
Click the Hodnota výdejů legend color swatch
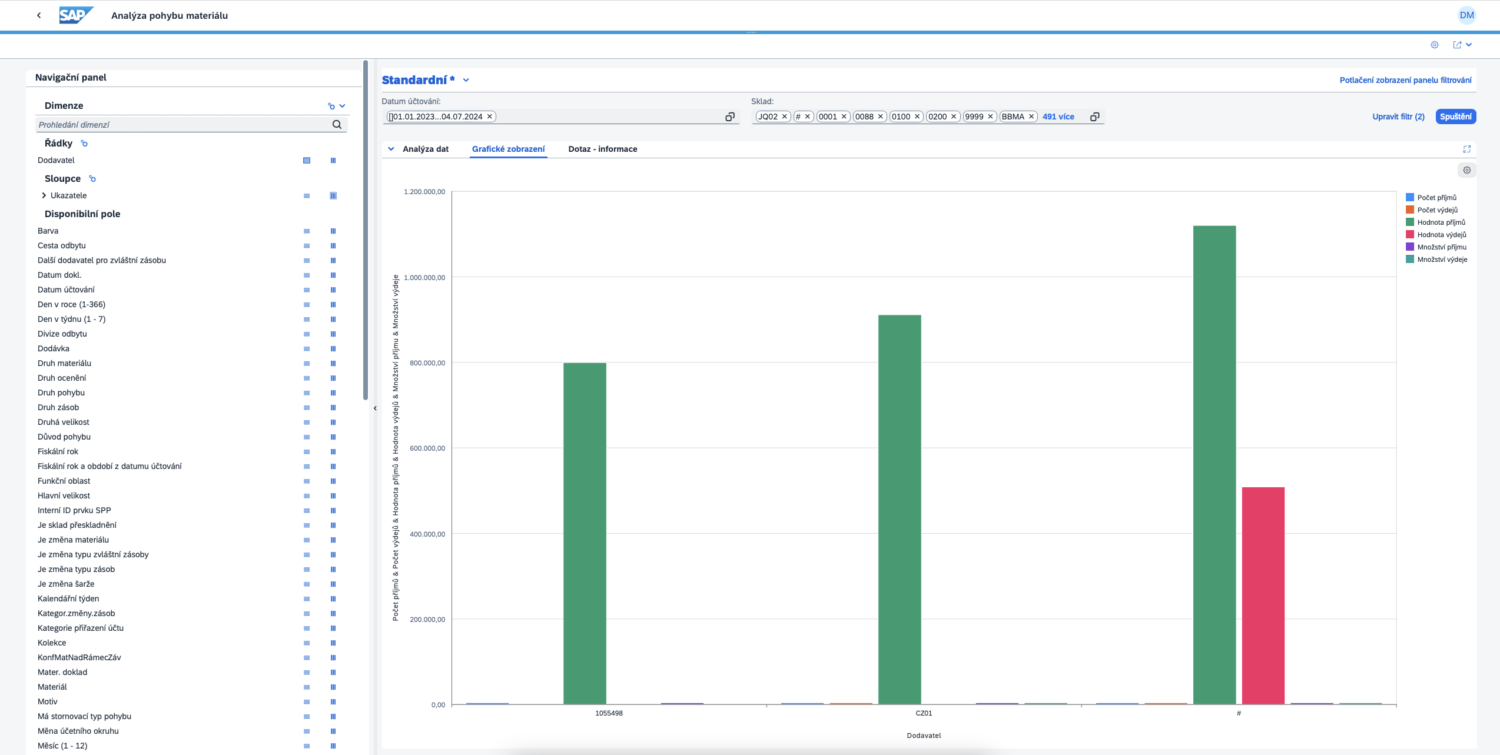pyautogui.click(x=1409, y=234)
